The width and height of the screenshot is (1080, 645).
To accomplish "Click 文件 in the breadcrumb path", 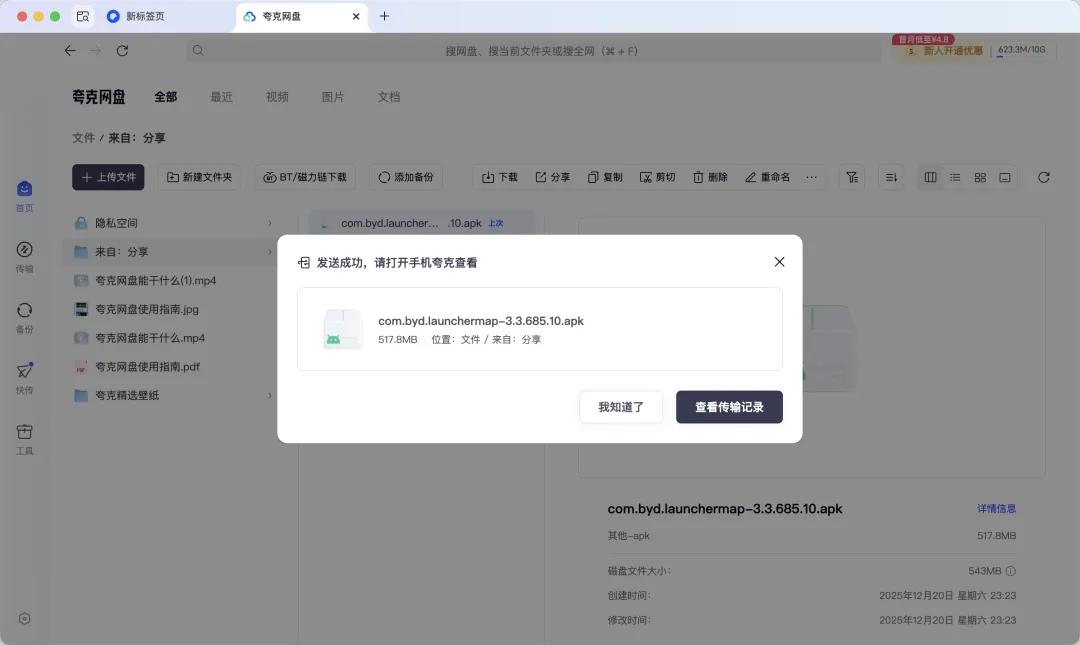I will pyautogui.click(x=83, y=138).
